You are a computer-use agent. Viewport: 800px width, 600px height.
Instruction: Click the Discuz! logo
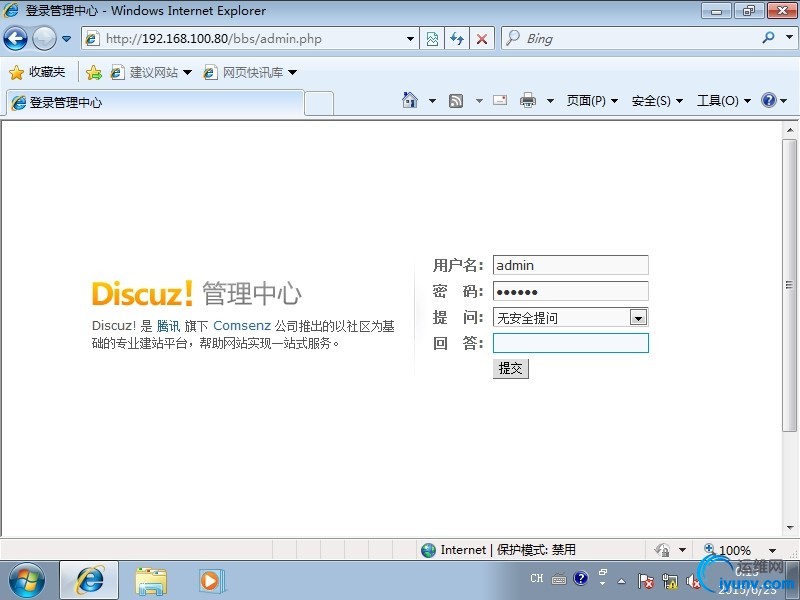tap(142, 293)
